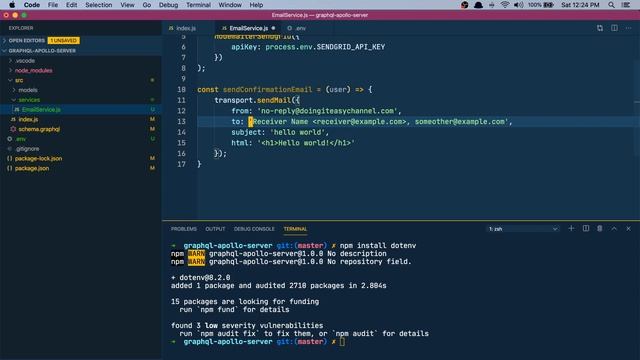
Task: Click the 'no-reply@doingiteasychannel.com' string
Action: pos(327,111)
